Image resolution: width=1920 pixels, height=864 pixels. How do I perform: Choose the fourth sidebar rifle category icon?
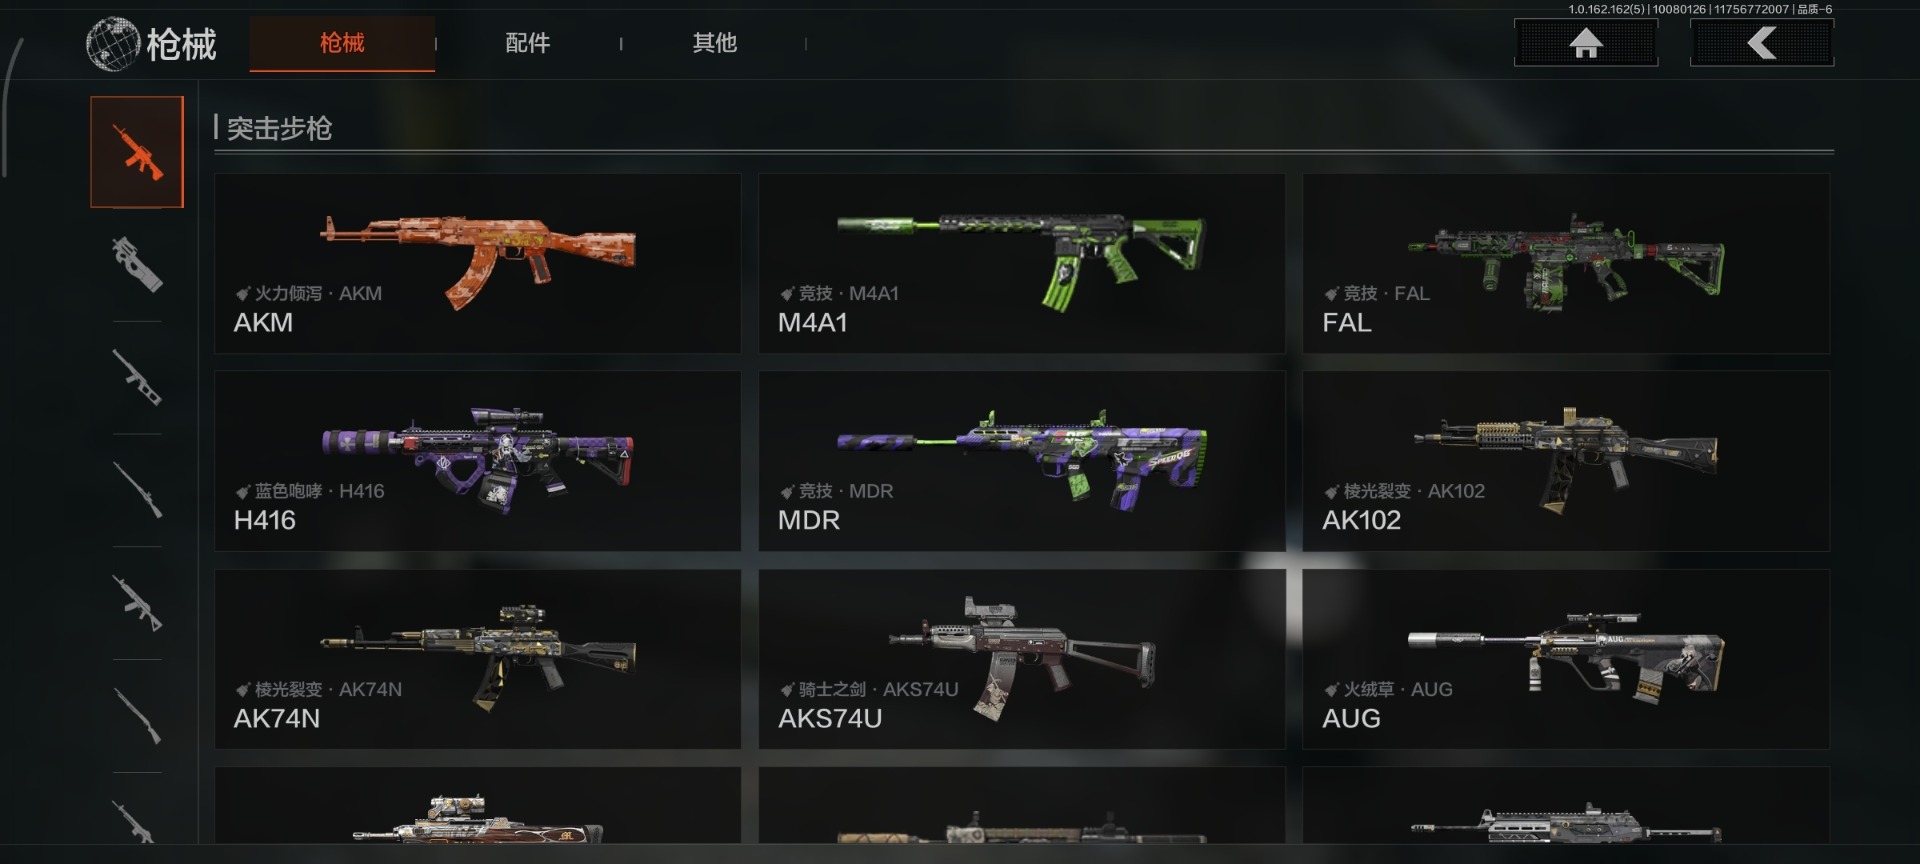click(x=137, y=490)
